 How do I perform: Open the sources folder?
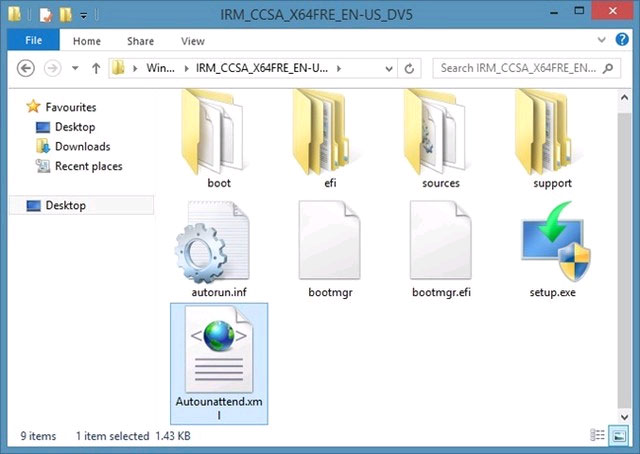click(434, 132)
